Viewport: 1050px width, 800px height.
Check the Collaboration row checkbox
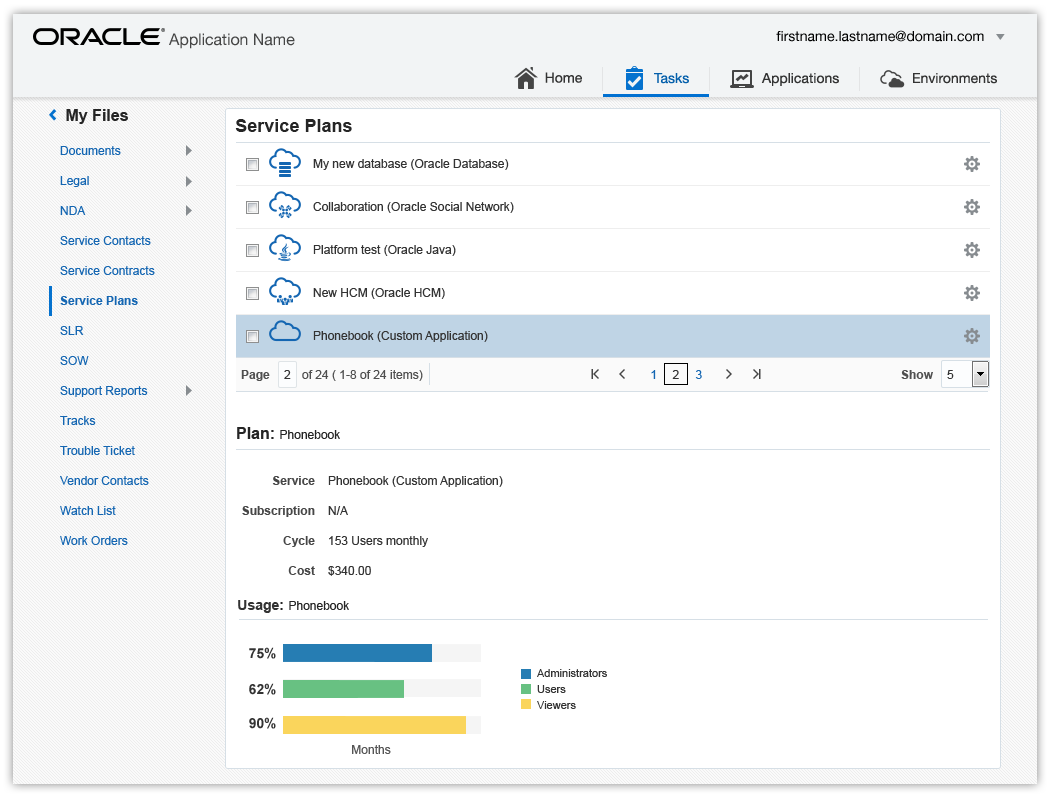[252, 208]
